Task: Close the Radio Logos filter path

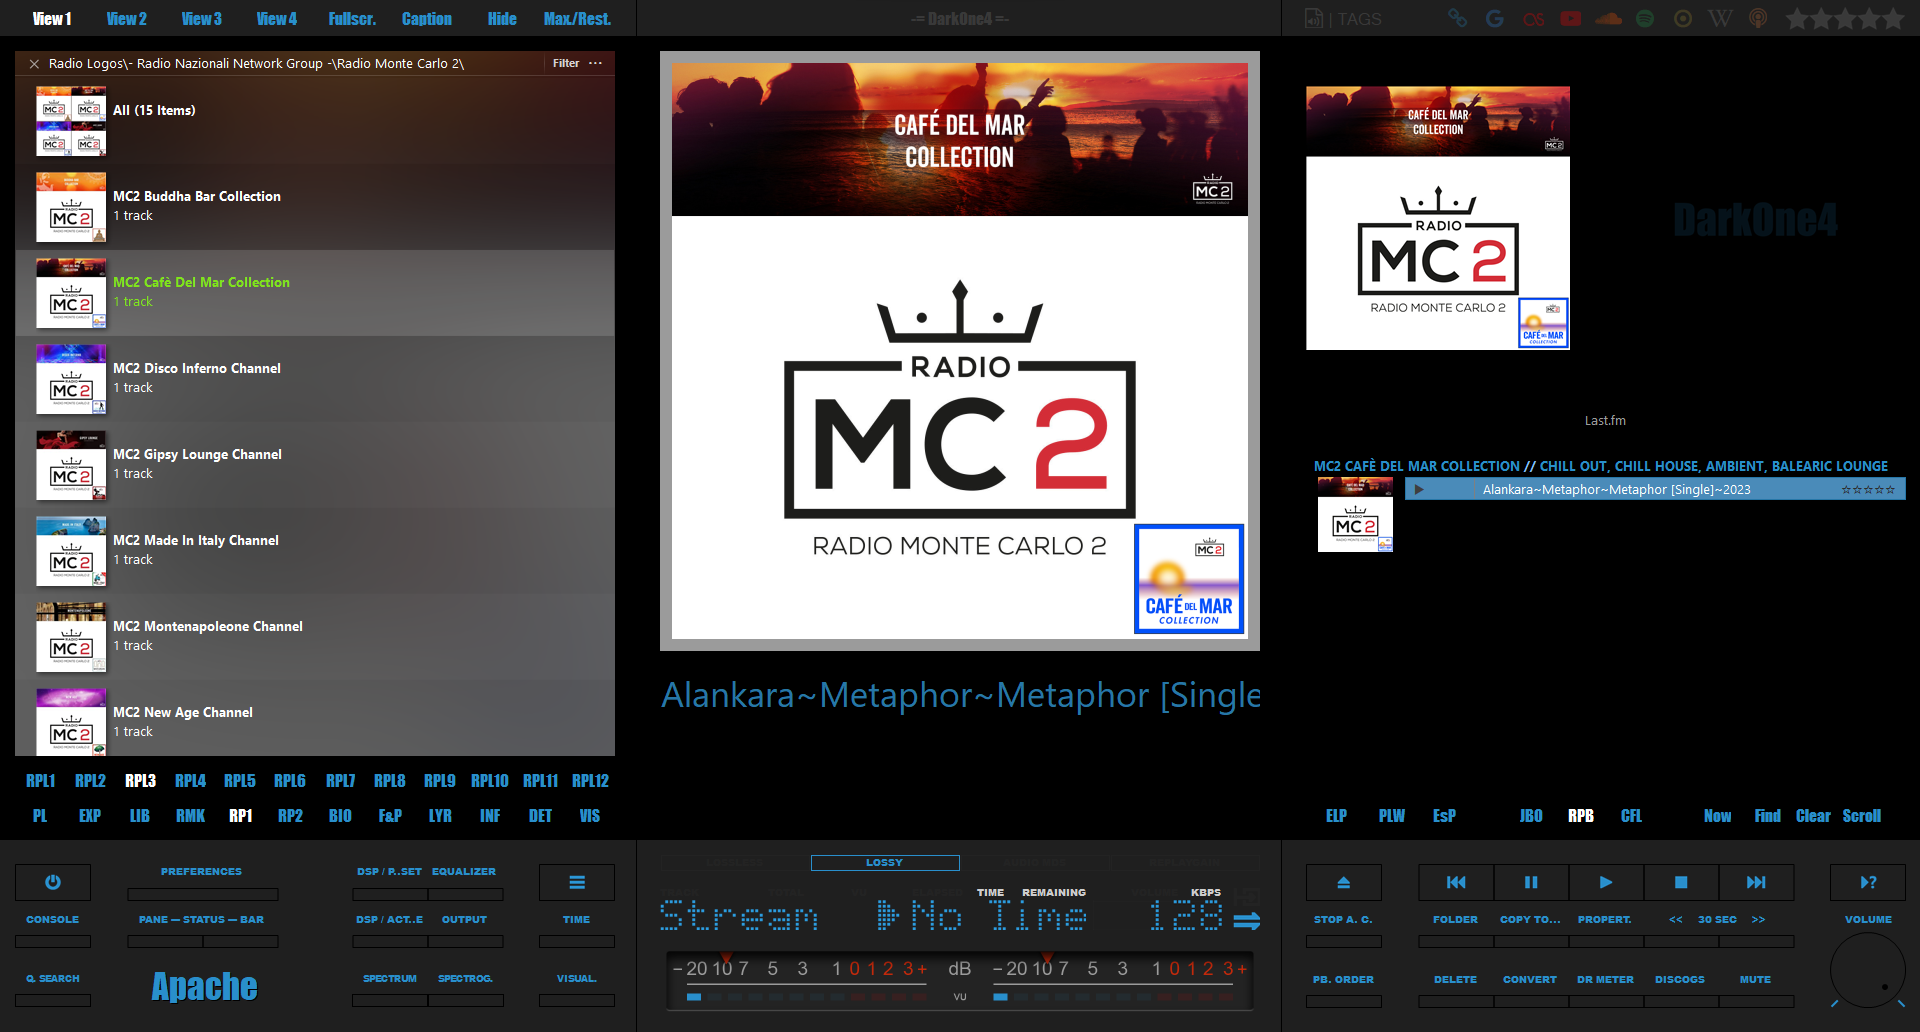Action: pos(34,63)
